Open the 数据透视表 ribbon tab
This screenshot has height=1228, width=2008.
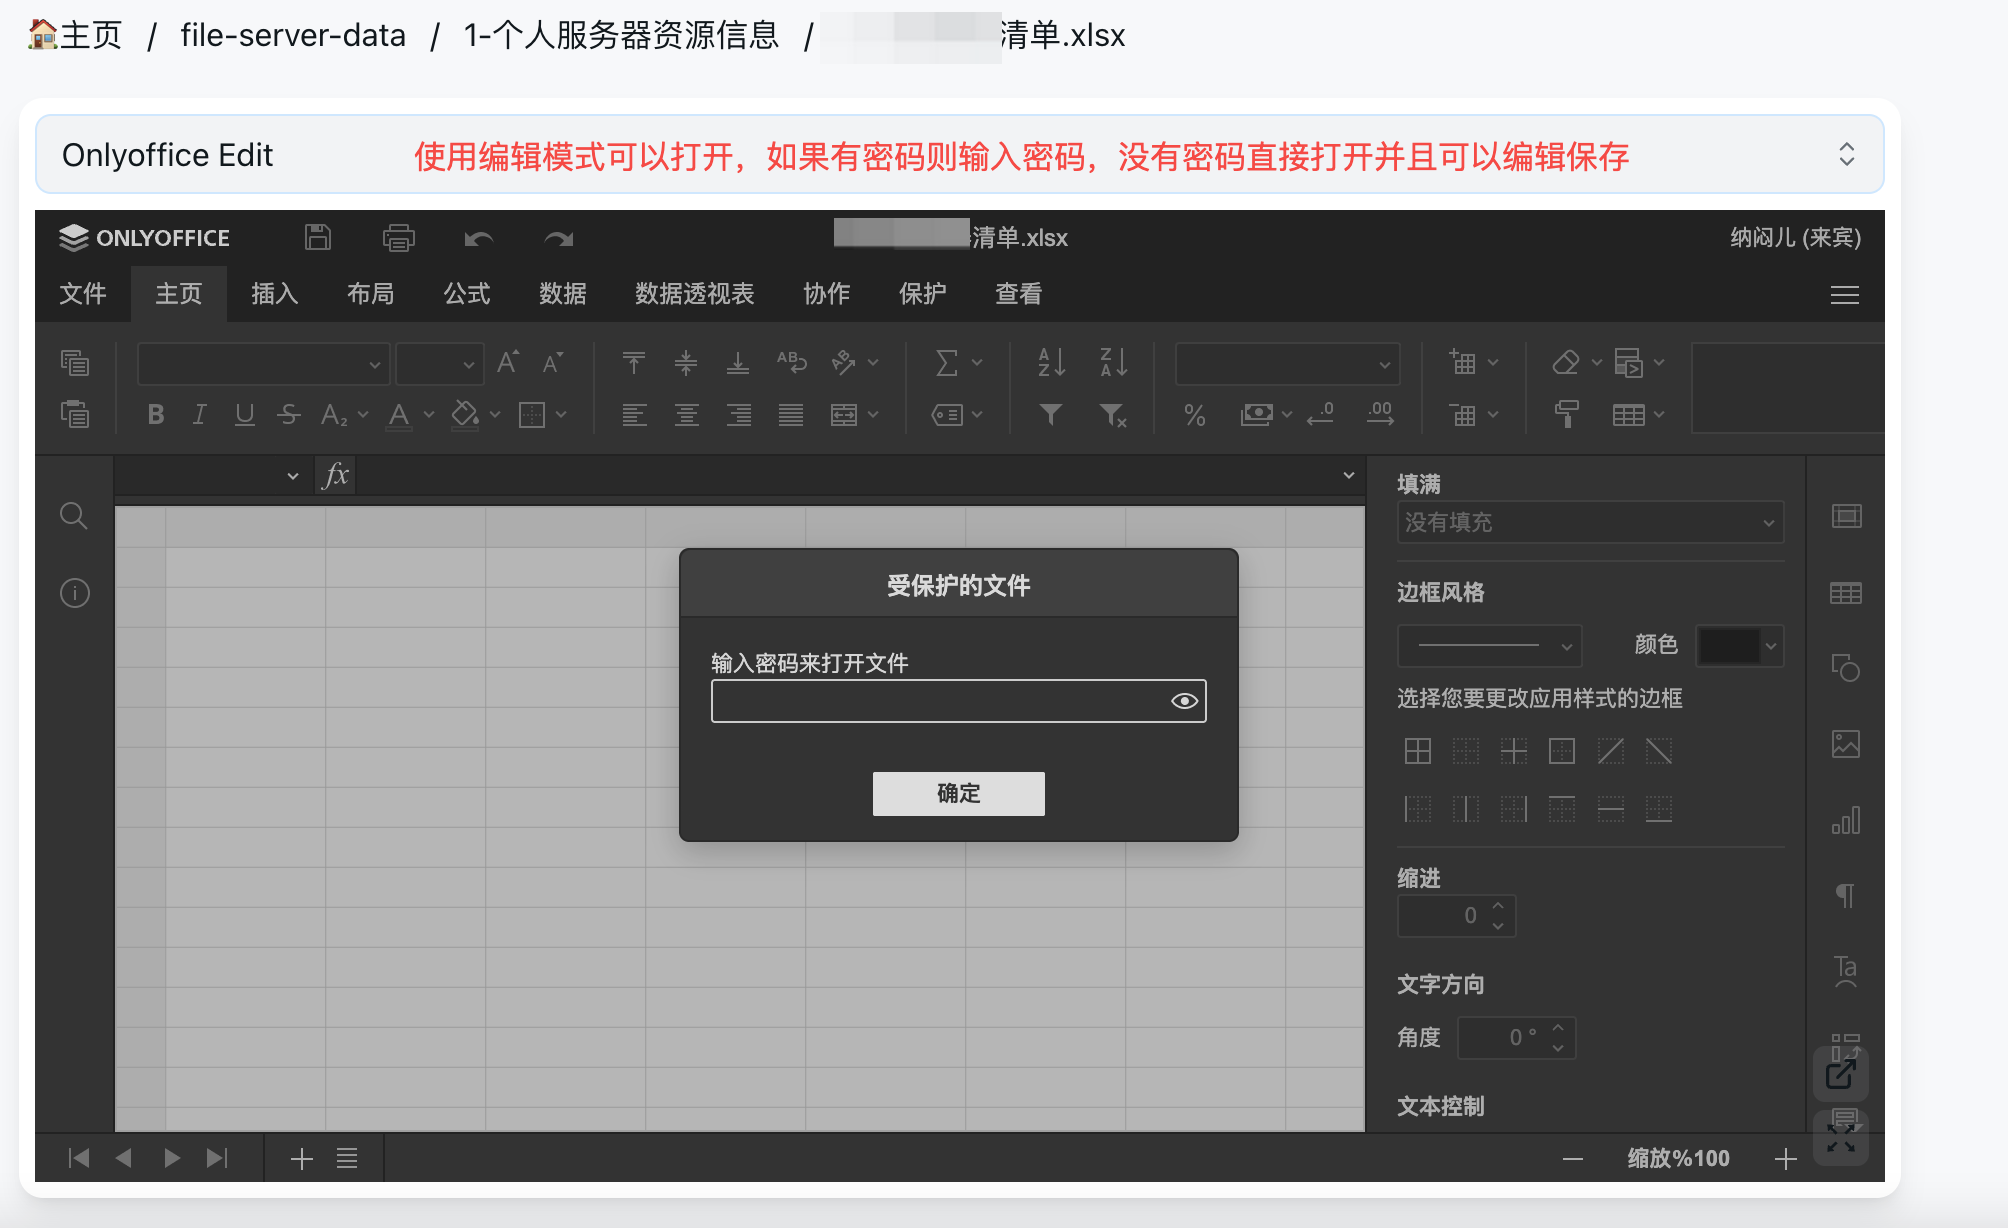point(694,294)
